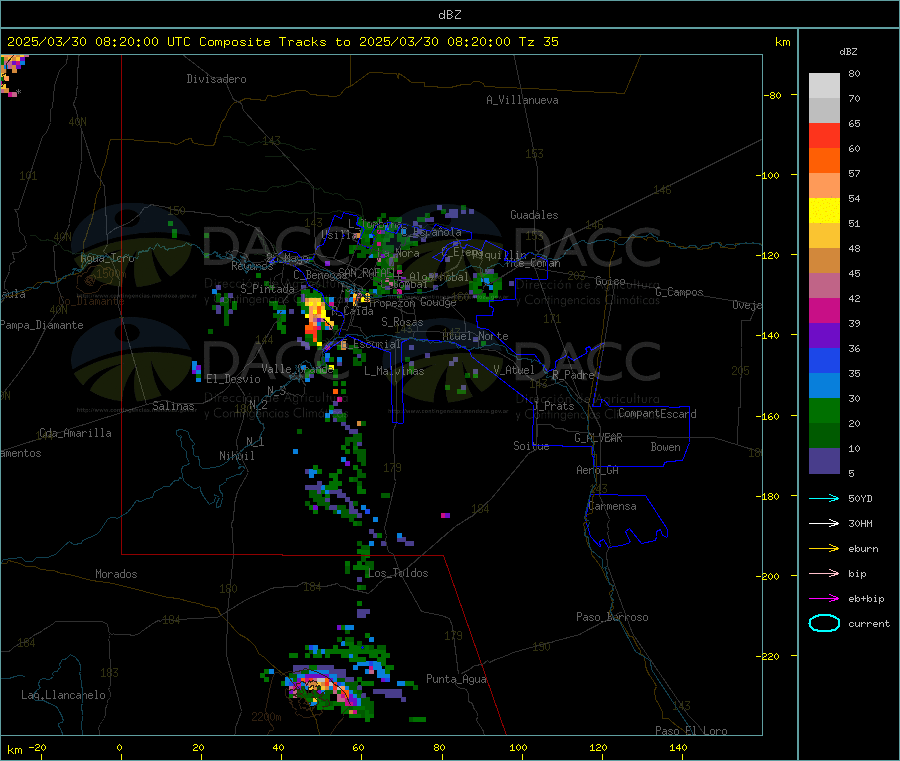900x761 pixels.
Task: Click the green ring echo near Goudge
Action: pos(486,286)
